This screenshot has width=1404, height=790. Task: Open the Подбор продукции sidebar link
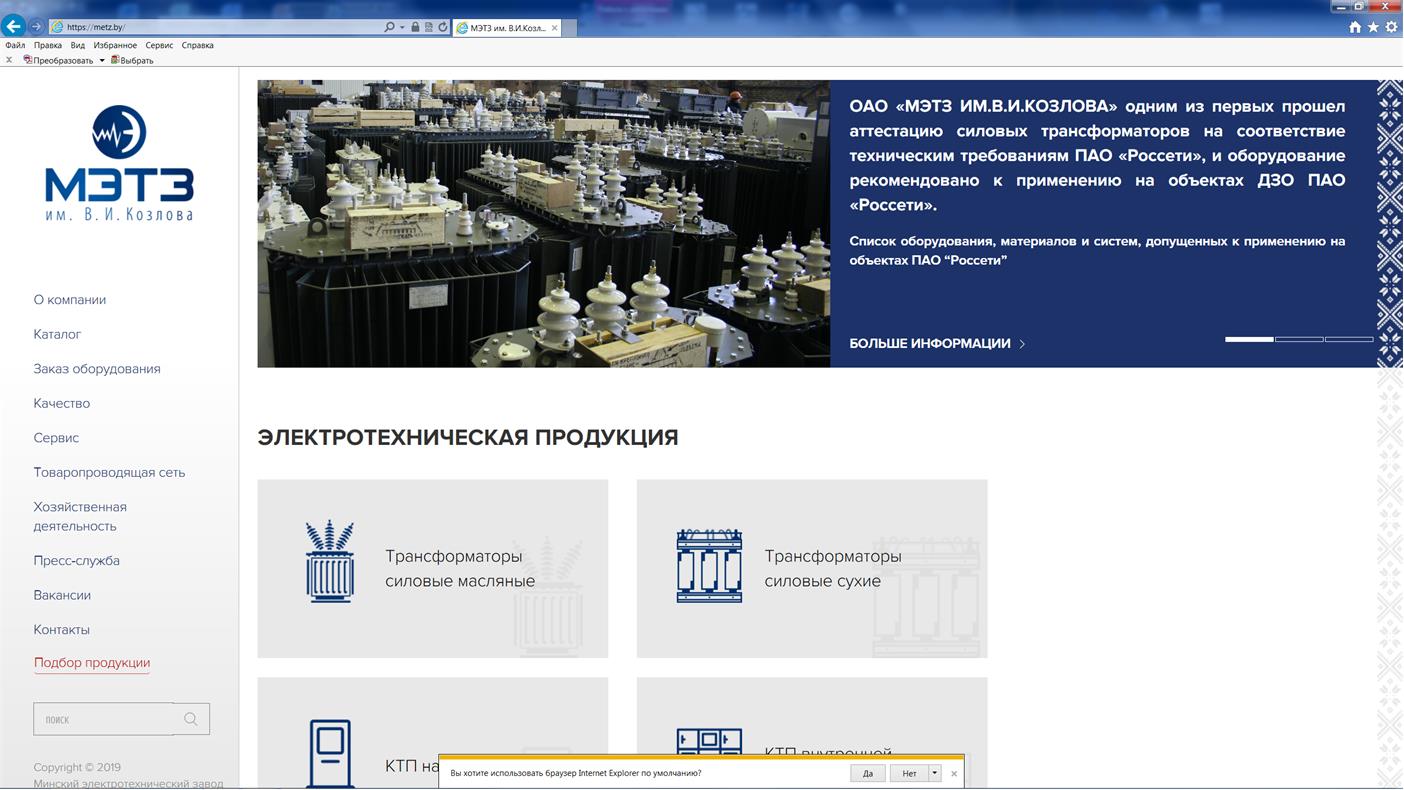click(x=92, y=663)
